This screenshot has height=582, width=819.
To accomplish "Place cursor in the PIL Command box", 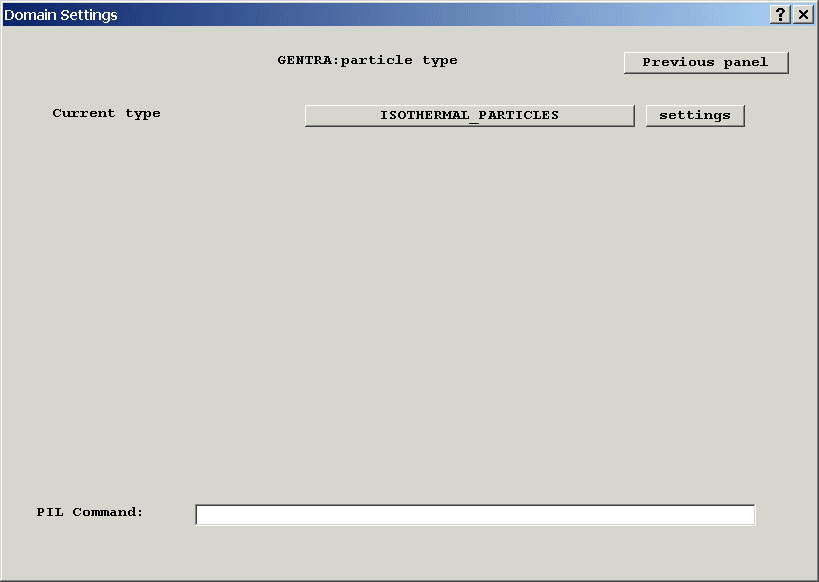I will [475, 514].
